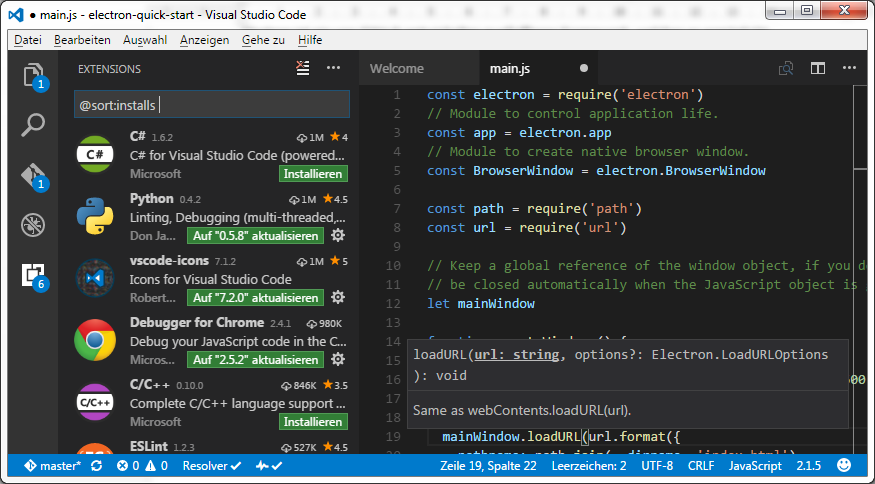Update Python extension to 0.5.8
Screen dimensions: 875x484
[x=256, y=236]
